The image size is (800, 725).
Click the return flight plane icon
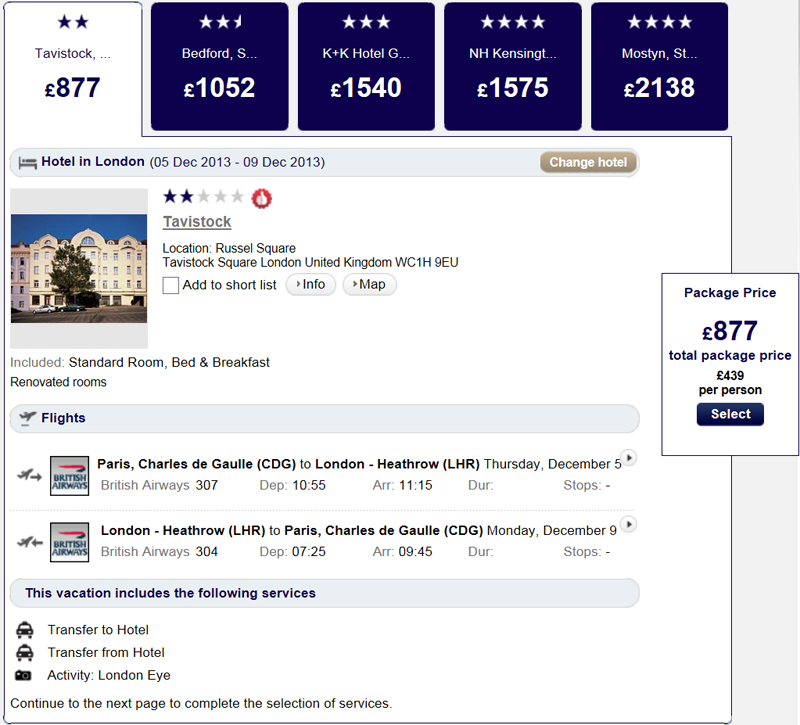(29, 542)
